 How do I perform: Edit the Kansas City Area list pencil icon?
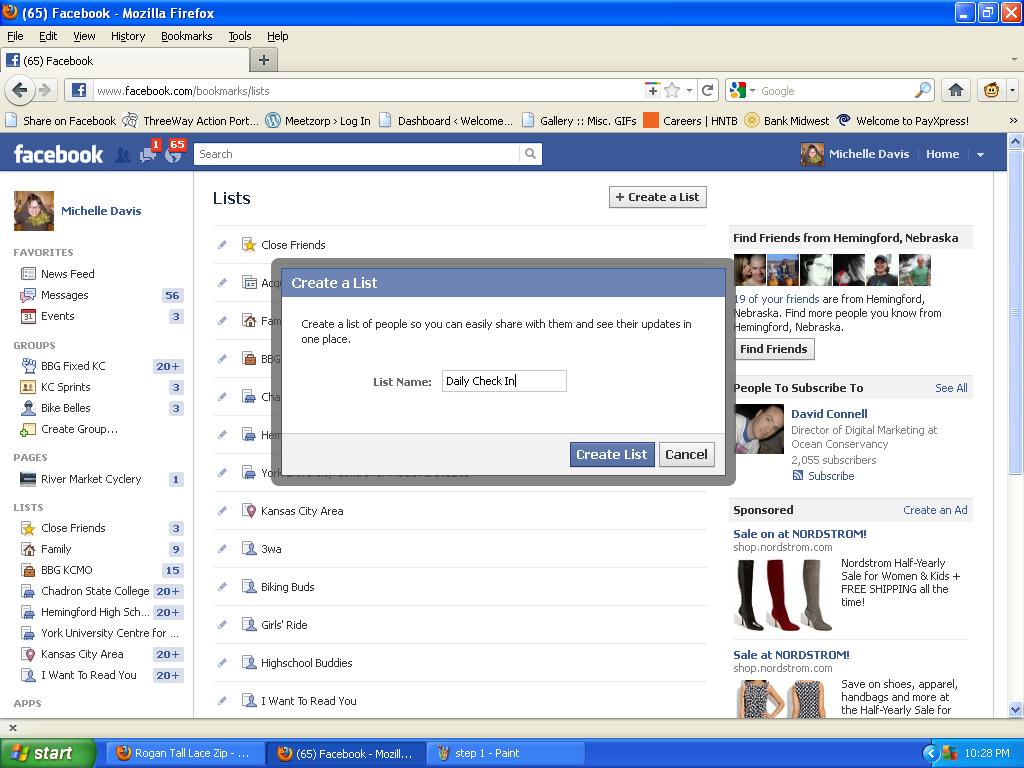tap(223, 511)
